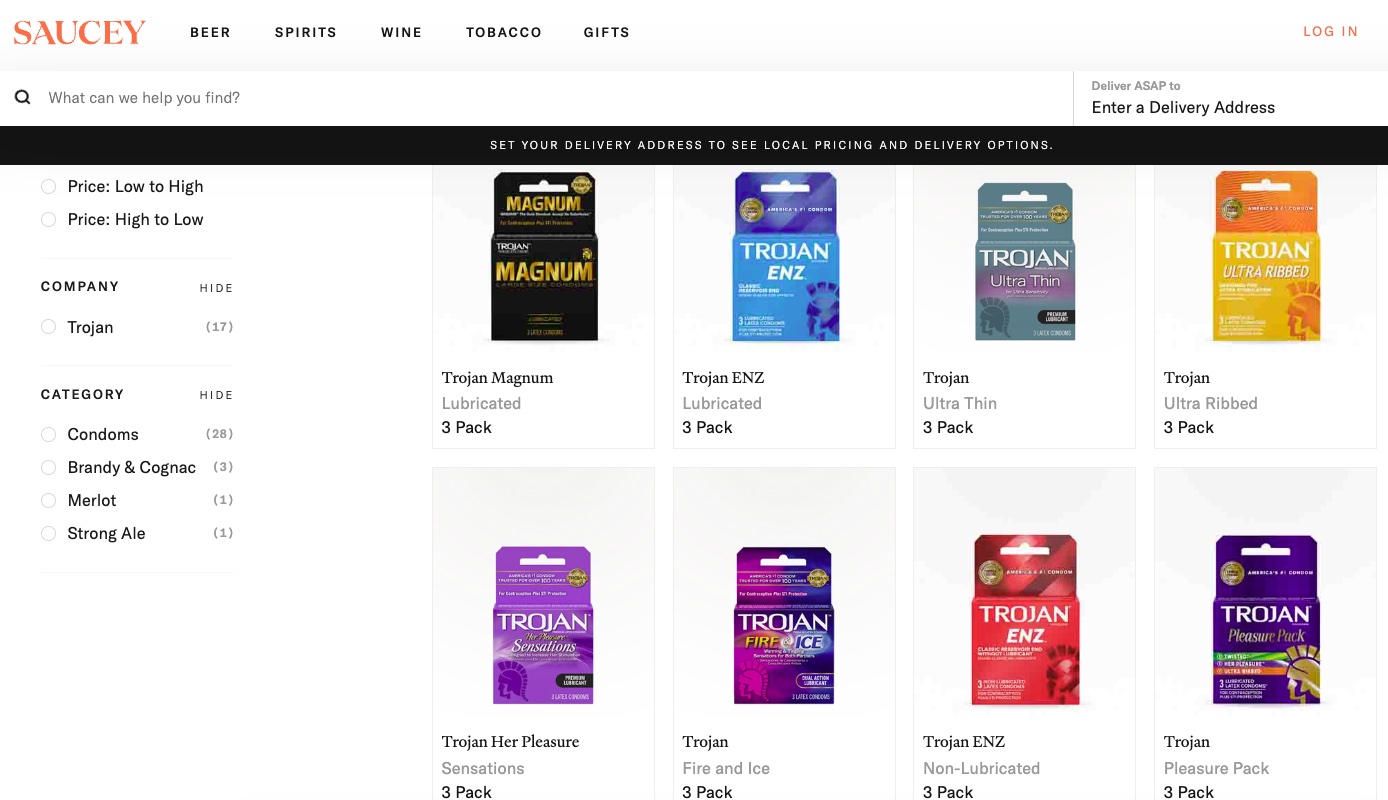Click the Non-Lubricated product subtitle
This screenshot has width=1388, height=800.
981,768
